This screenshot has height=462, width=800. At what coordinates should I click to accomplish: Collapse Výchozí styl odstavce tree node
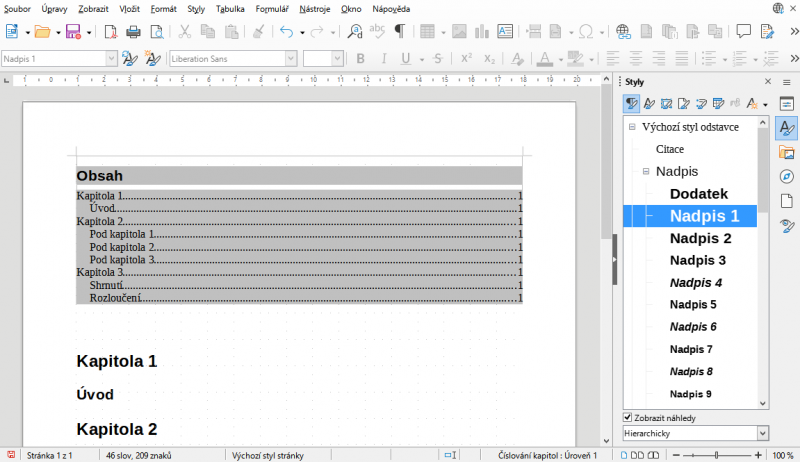[632, 127]
